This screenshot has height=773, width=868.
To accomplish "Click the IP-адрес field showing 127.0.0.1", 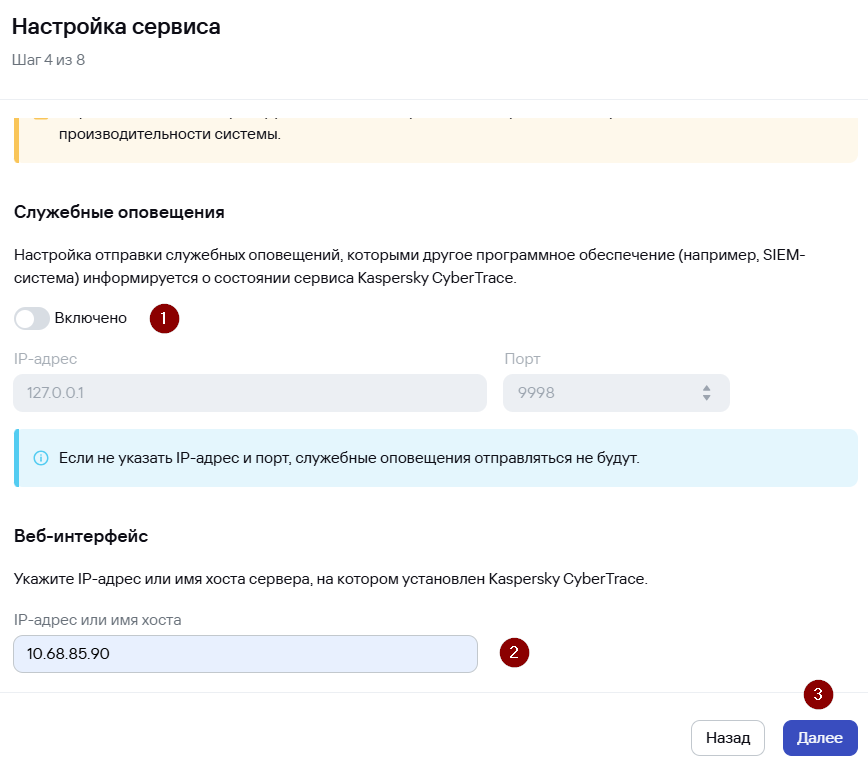I will click(x=250, y=393).
